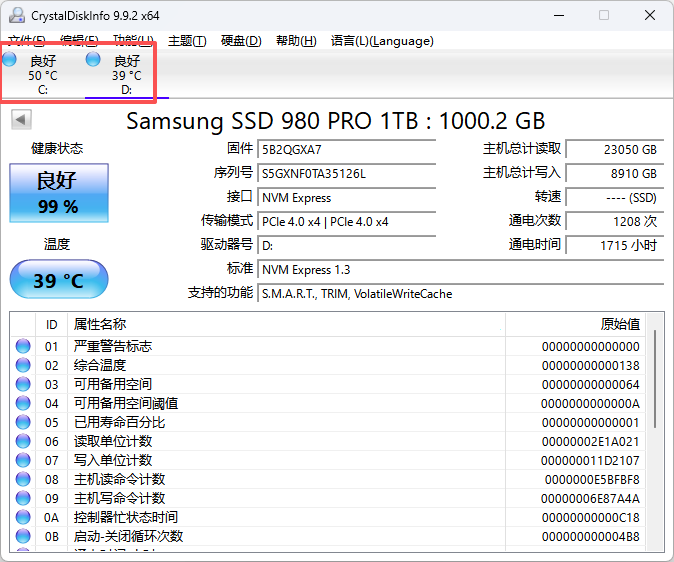The width and height of the screenshot is (674, 562).
Task: Select the 控制器忙状态时间 attribute name
Action: pyautogui.click(x=126, y=517)
